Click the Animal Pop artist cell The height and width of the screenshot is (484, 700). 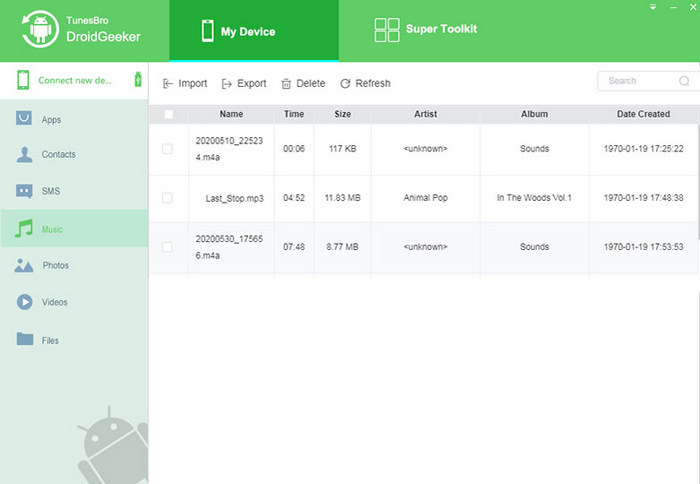(x=425, y=198)
